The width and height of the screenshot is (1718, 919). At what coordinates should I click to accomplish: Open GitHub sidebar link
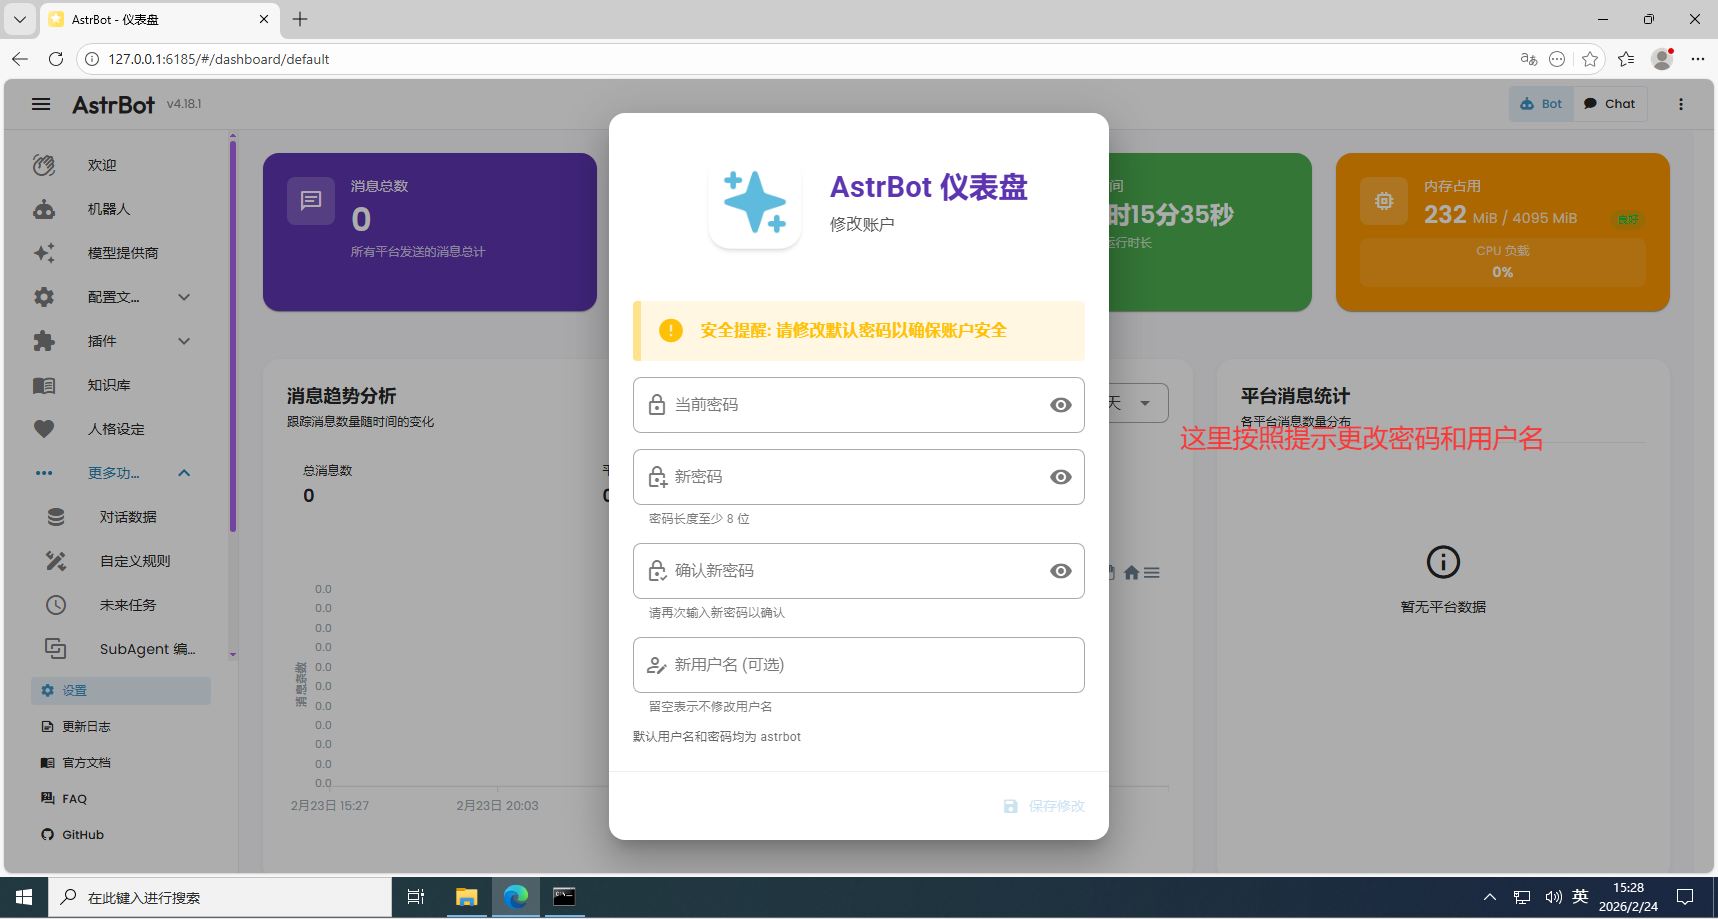click(121, 835)
